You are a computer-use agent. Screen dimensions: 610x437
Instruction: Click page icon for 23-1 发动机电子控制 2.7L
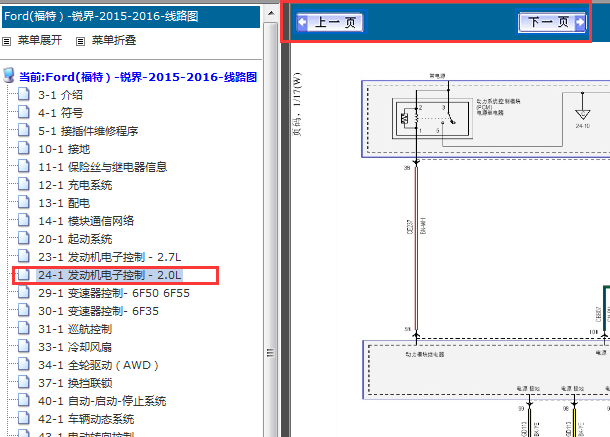pyautogui.click(x=24, y=256)
